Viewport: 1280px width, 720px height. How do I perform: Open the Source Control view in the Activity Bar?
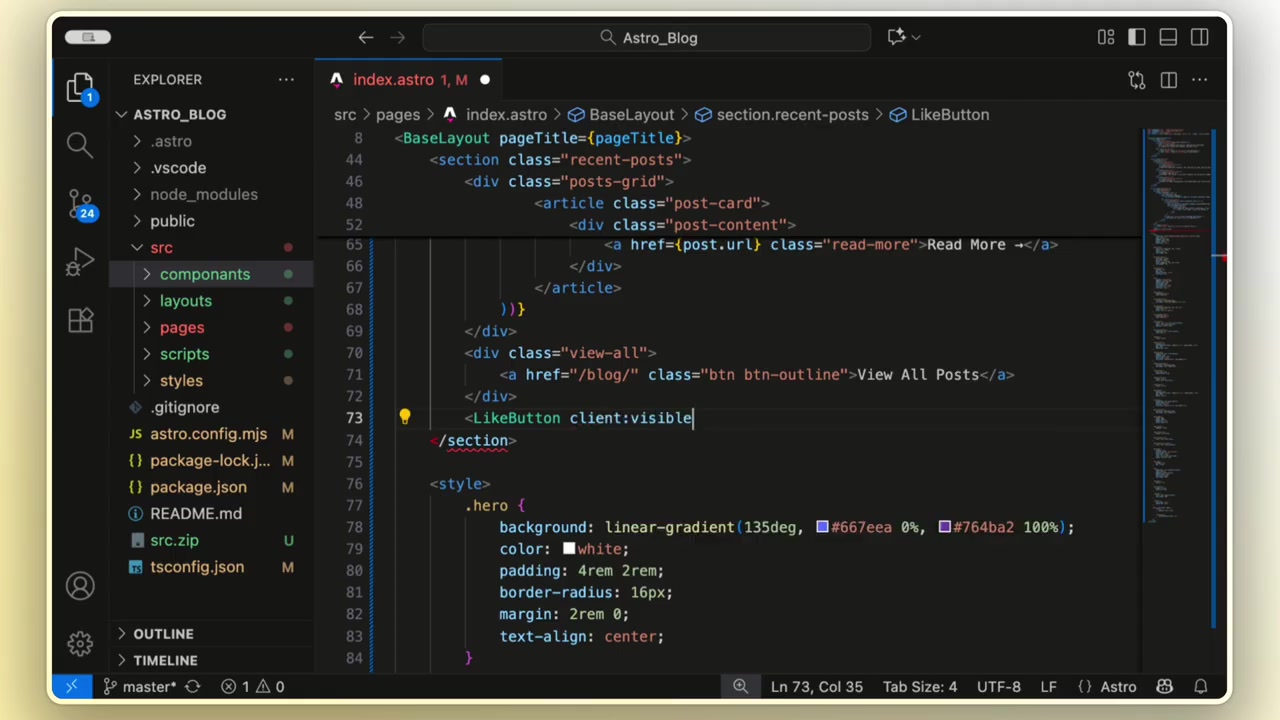(x=80, y=204)
